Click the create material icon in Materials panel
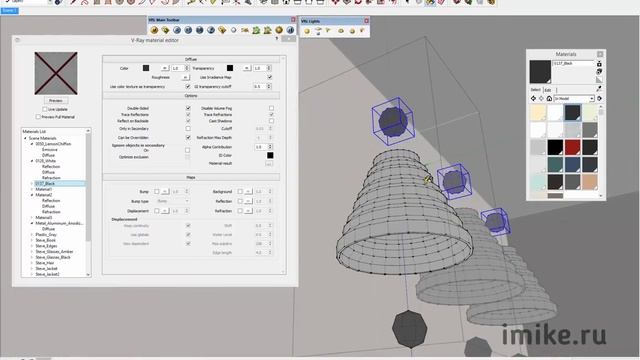 pyautogui.click(x=599, y=71)
